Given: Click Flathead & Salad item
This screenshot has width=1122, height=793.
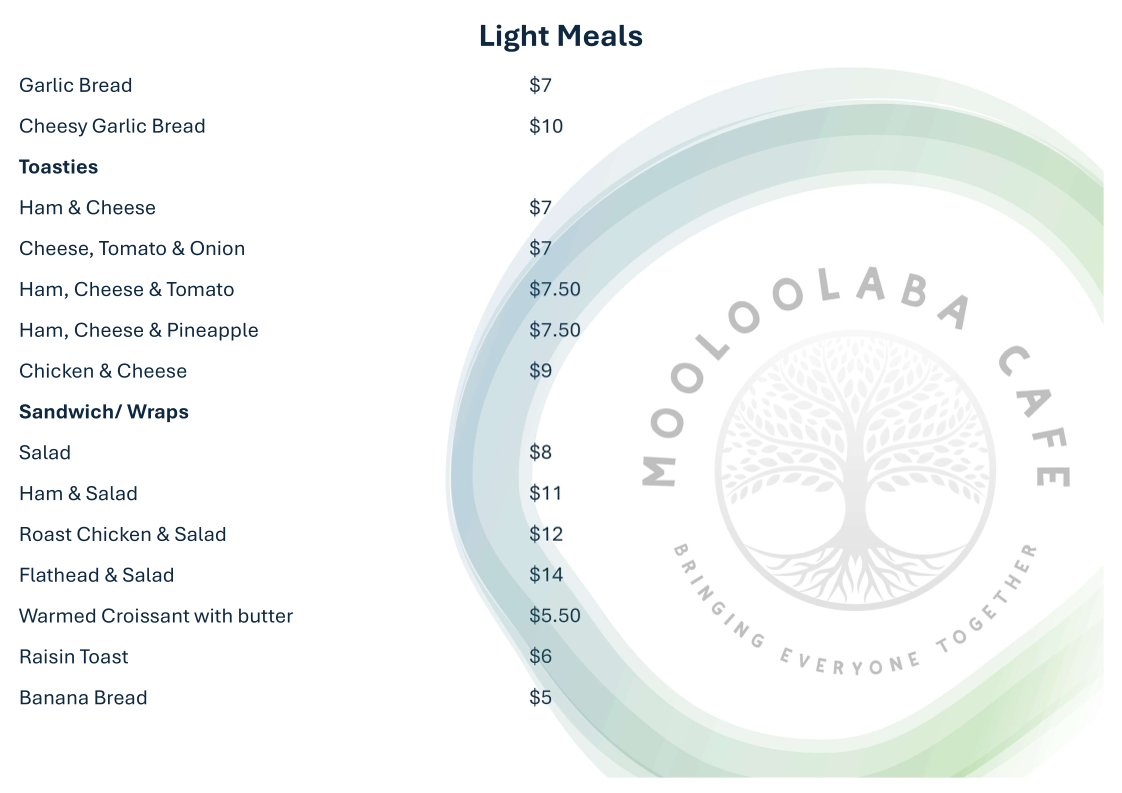Looking at the screenshot, I should tap(96, 576).
